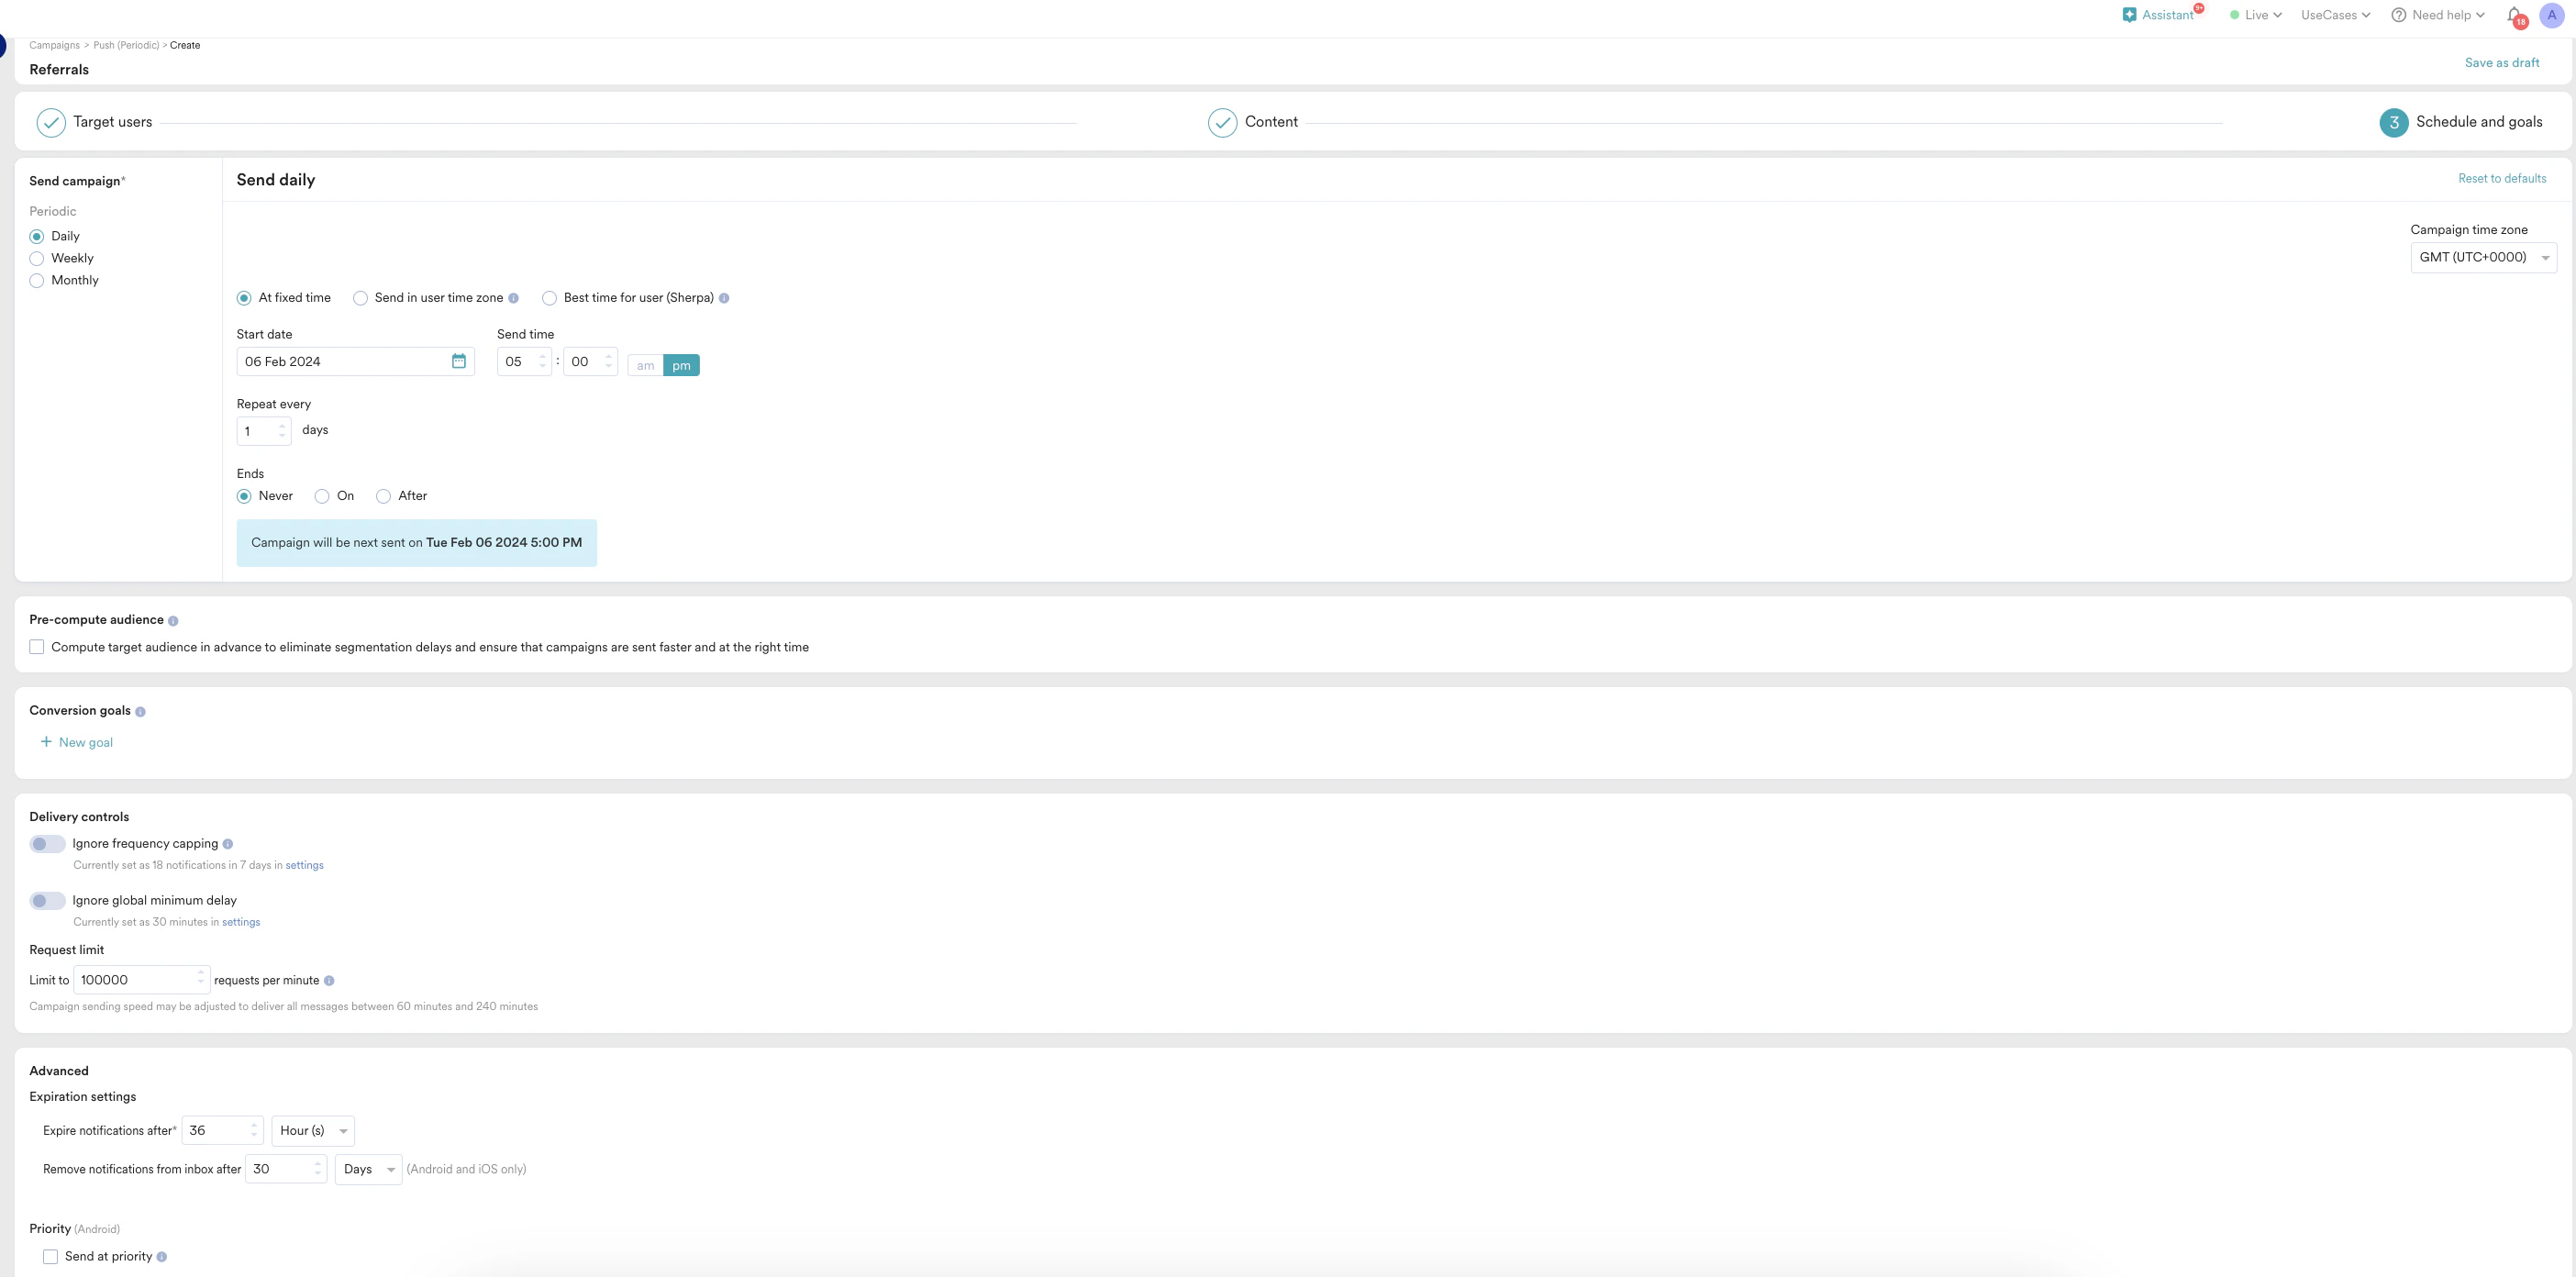
Task: Open the calendar icon in Start date field
Action: pyautogui.click(x=458, y=361)
